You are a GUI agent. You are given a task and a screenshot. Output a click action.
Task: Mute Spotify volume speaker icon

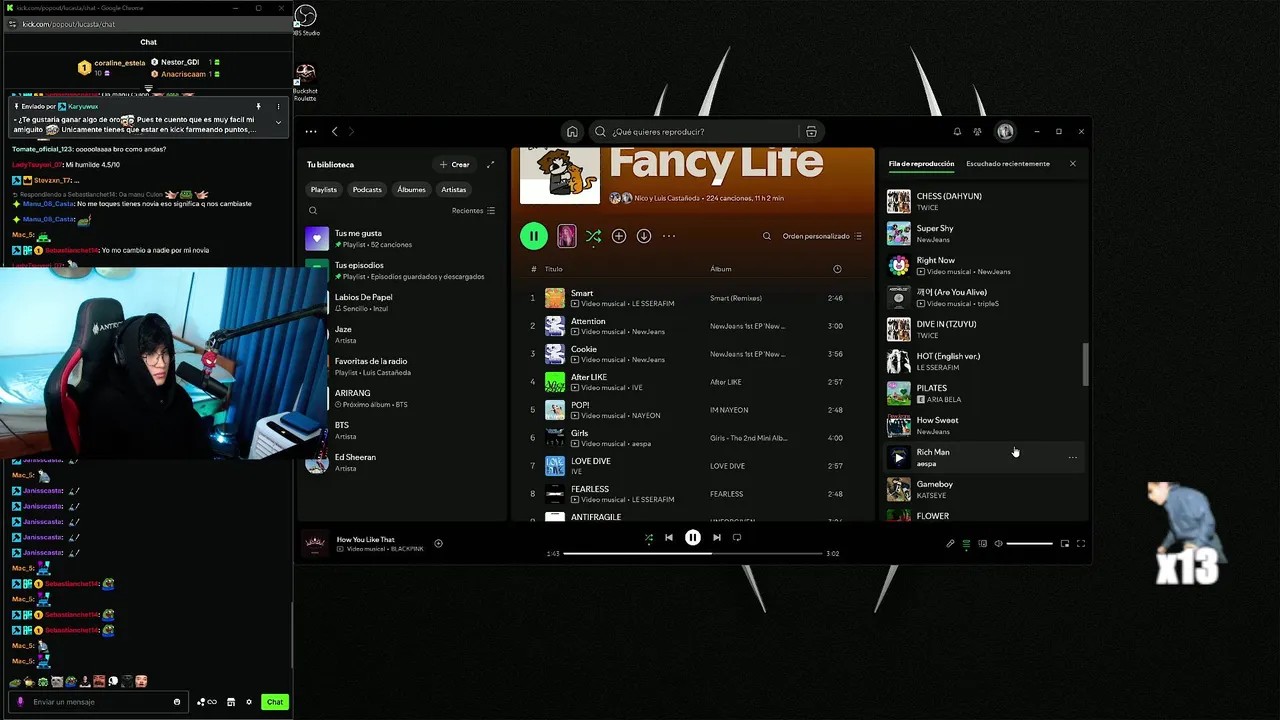998,543
